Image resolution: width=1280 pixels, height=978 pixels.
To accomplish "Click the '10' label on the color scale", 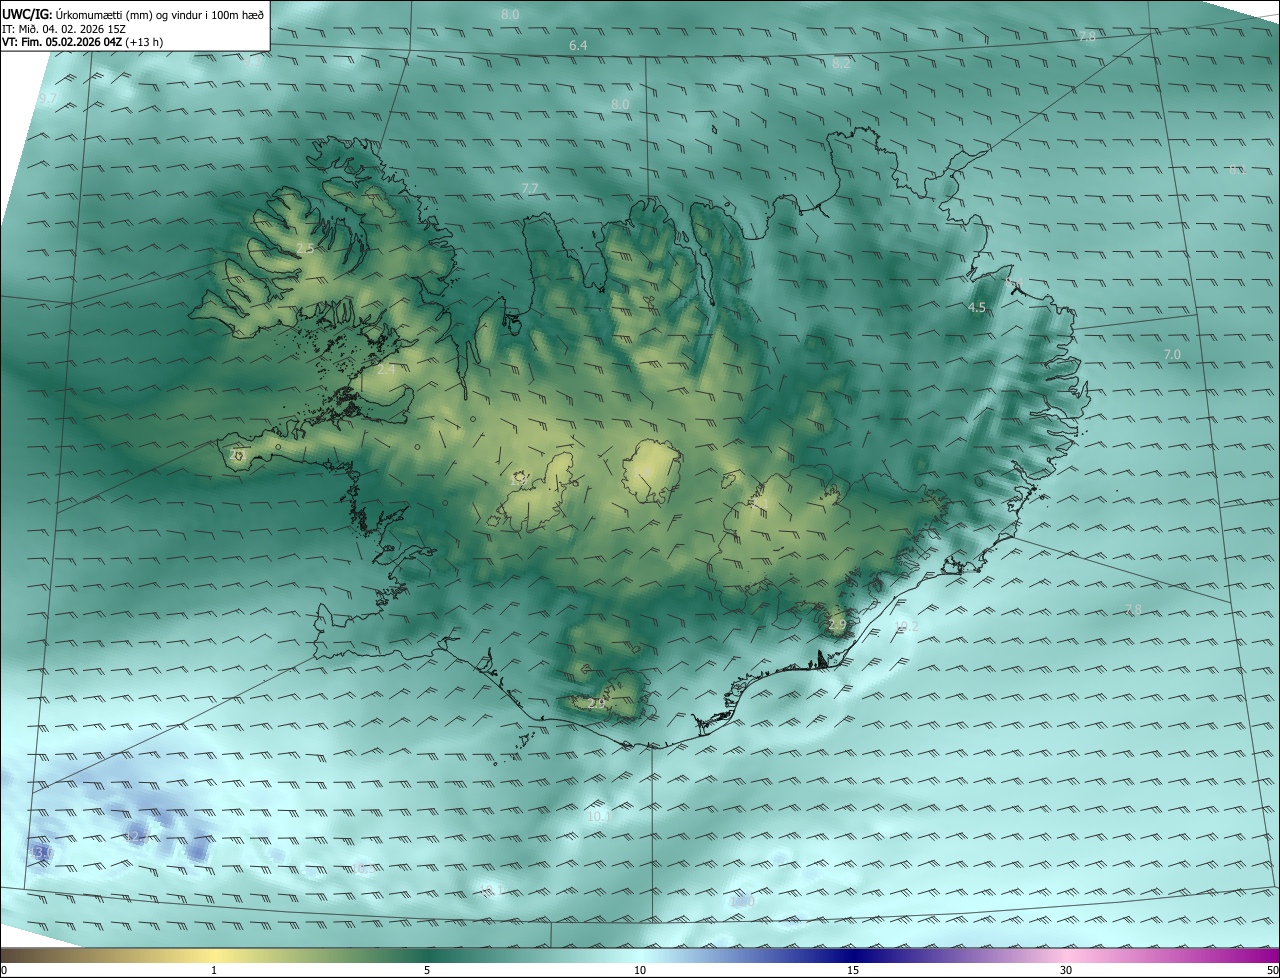I will point(640,970).
